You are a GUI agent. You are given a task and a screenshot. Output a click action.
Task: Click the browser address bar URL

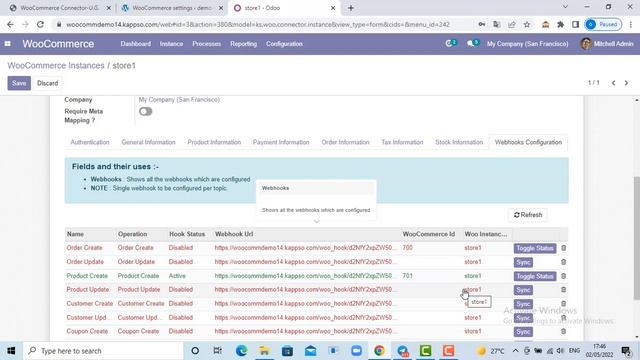click(258, 24)
